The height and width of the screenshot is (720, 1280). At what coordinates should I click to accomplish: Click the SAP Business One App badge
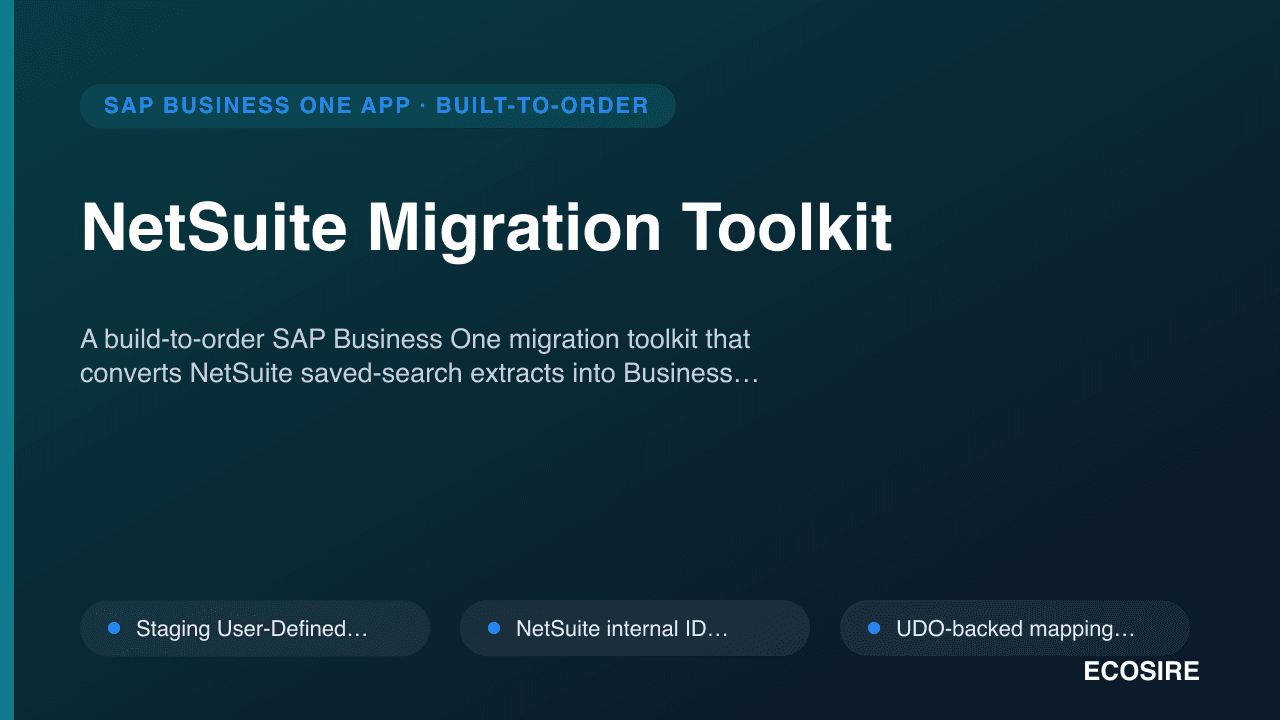(x=377, y=106)
